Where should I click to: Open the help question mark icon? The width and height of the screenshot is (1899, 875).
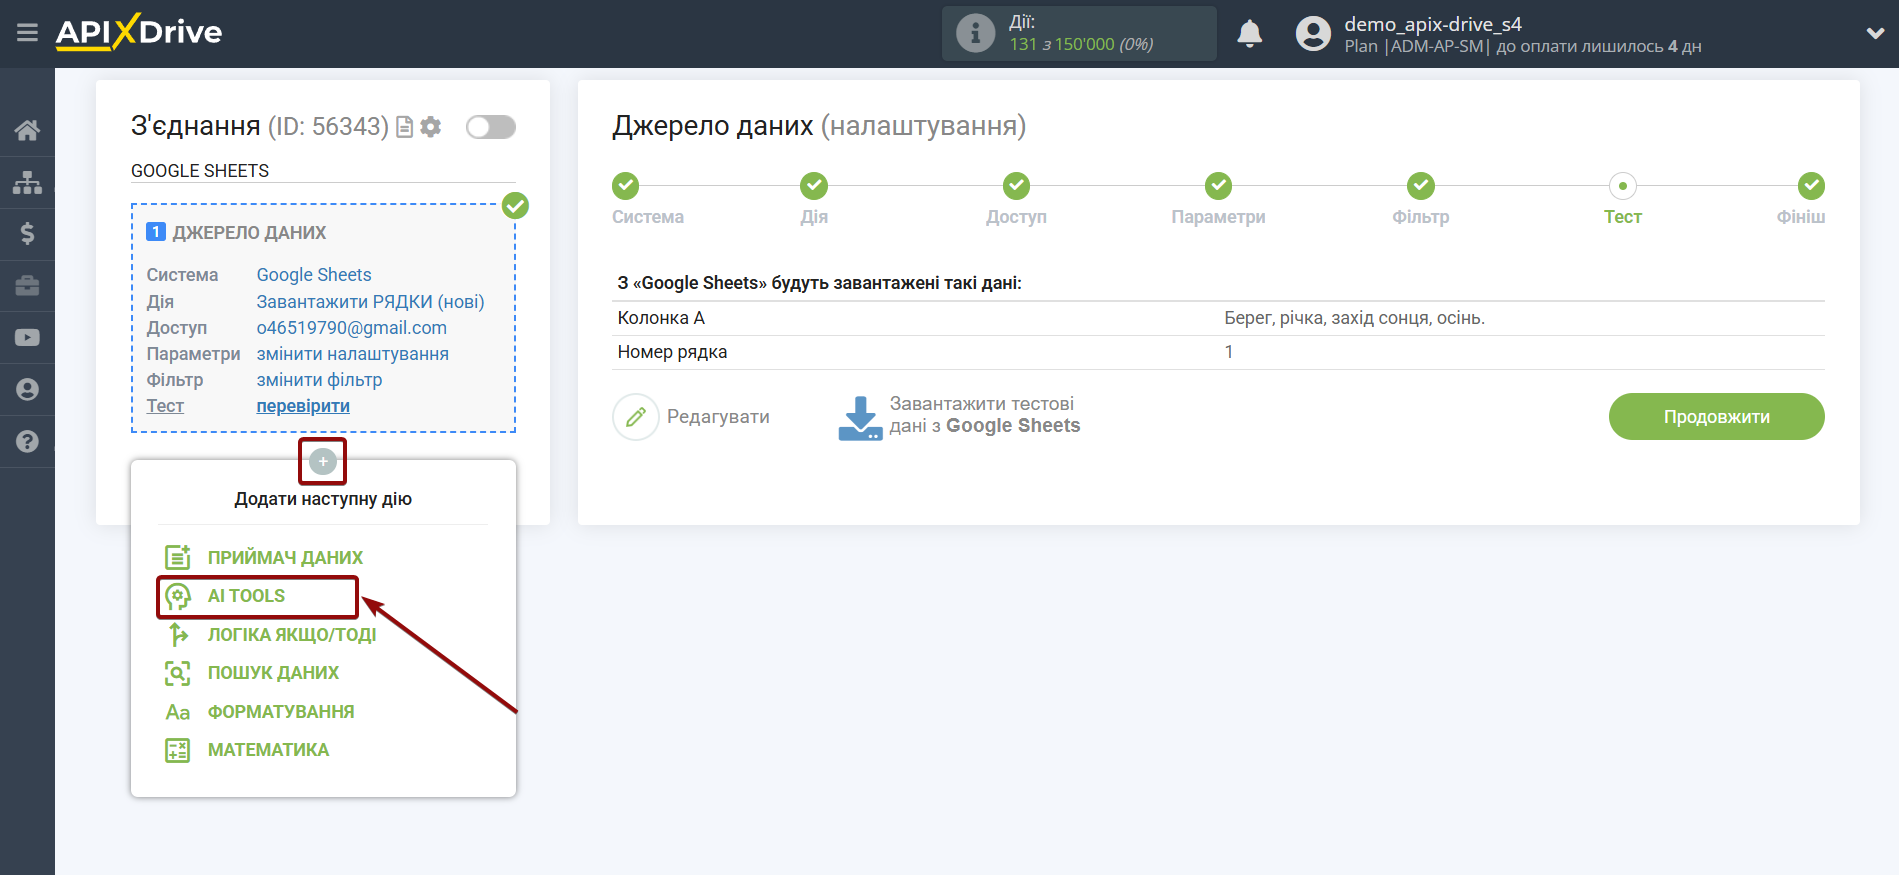pyautogui.click(x=27, y=441)
